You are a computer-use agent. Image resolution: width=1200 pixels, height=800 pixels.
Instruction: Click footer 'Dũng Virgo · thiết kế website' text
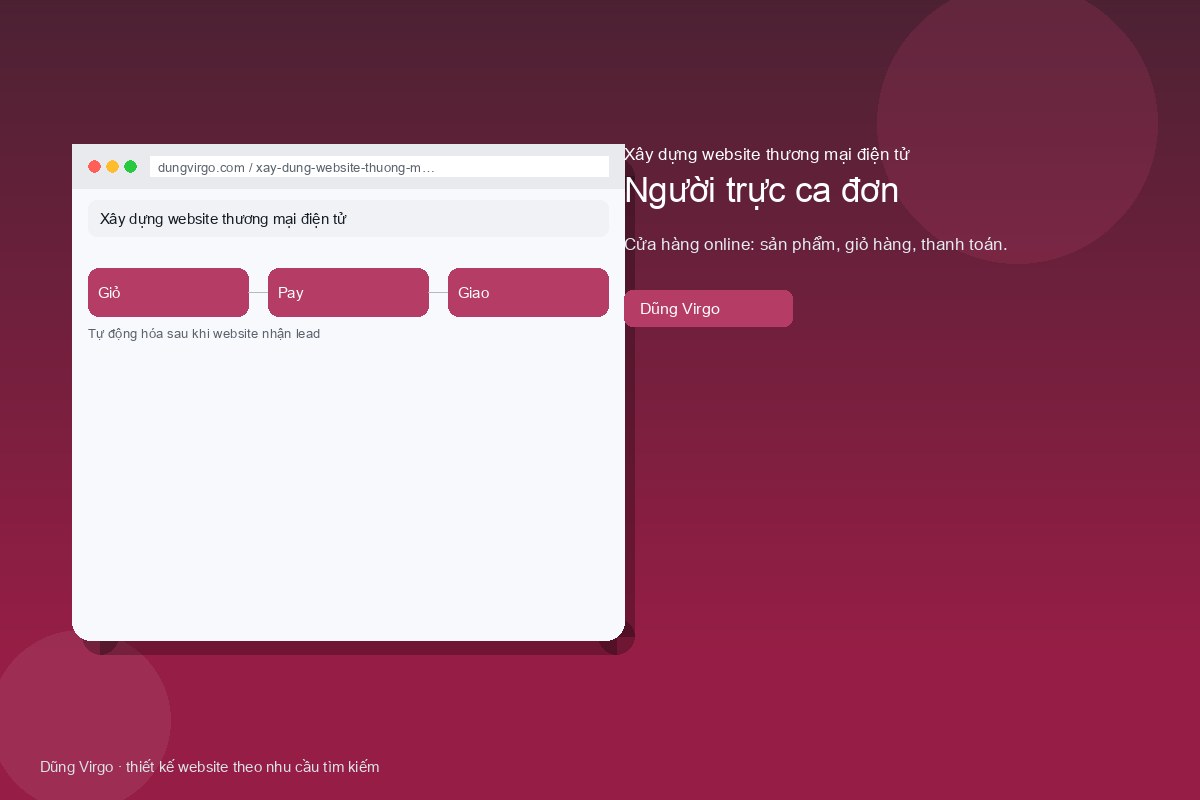[210, 767]
